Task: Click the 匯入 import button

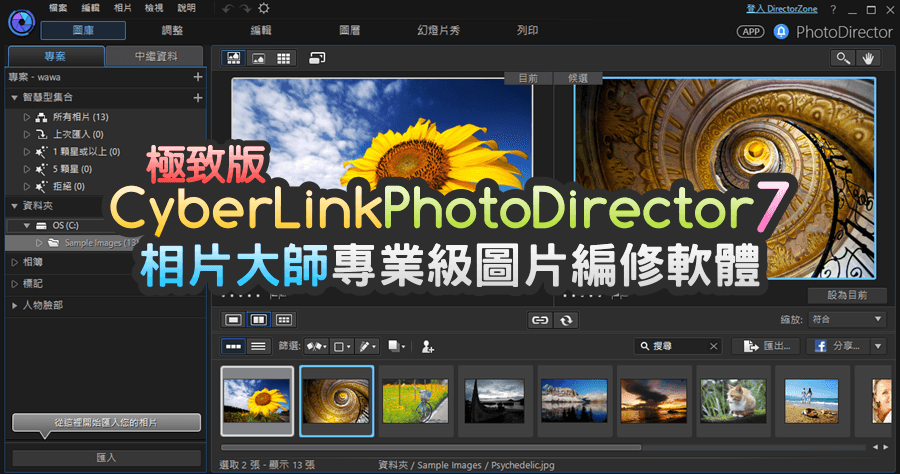Action: 106,457
